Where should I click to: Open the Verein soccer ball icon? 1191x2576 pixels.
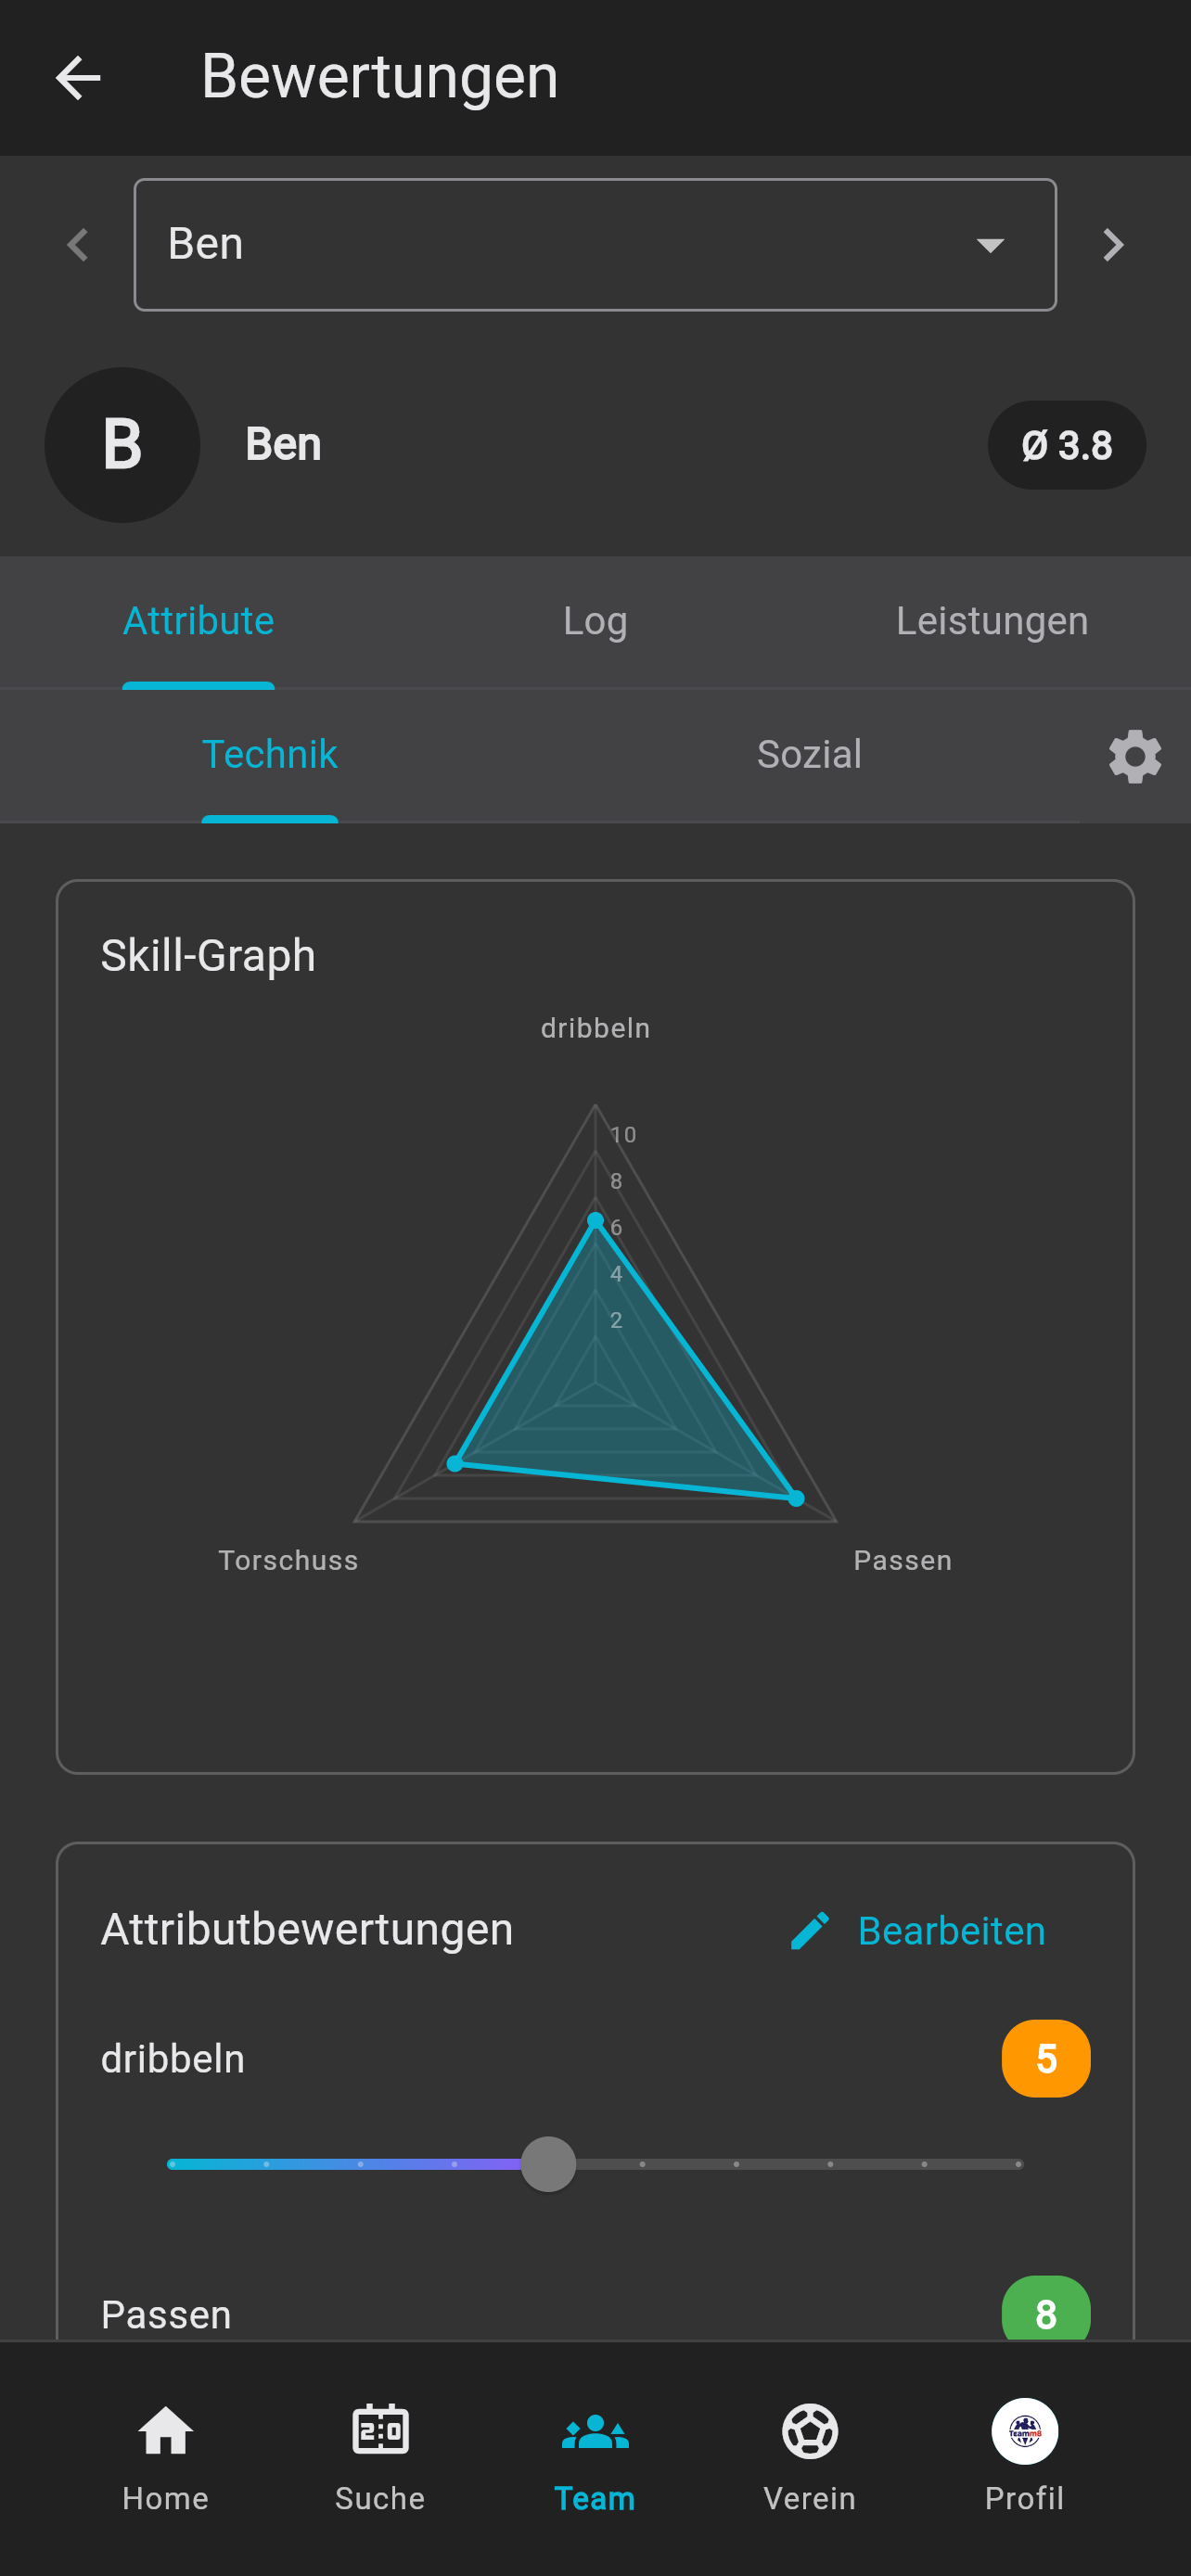point(809,2432)
